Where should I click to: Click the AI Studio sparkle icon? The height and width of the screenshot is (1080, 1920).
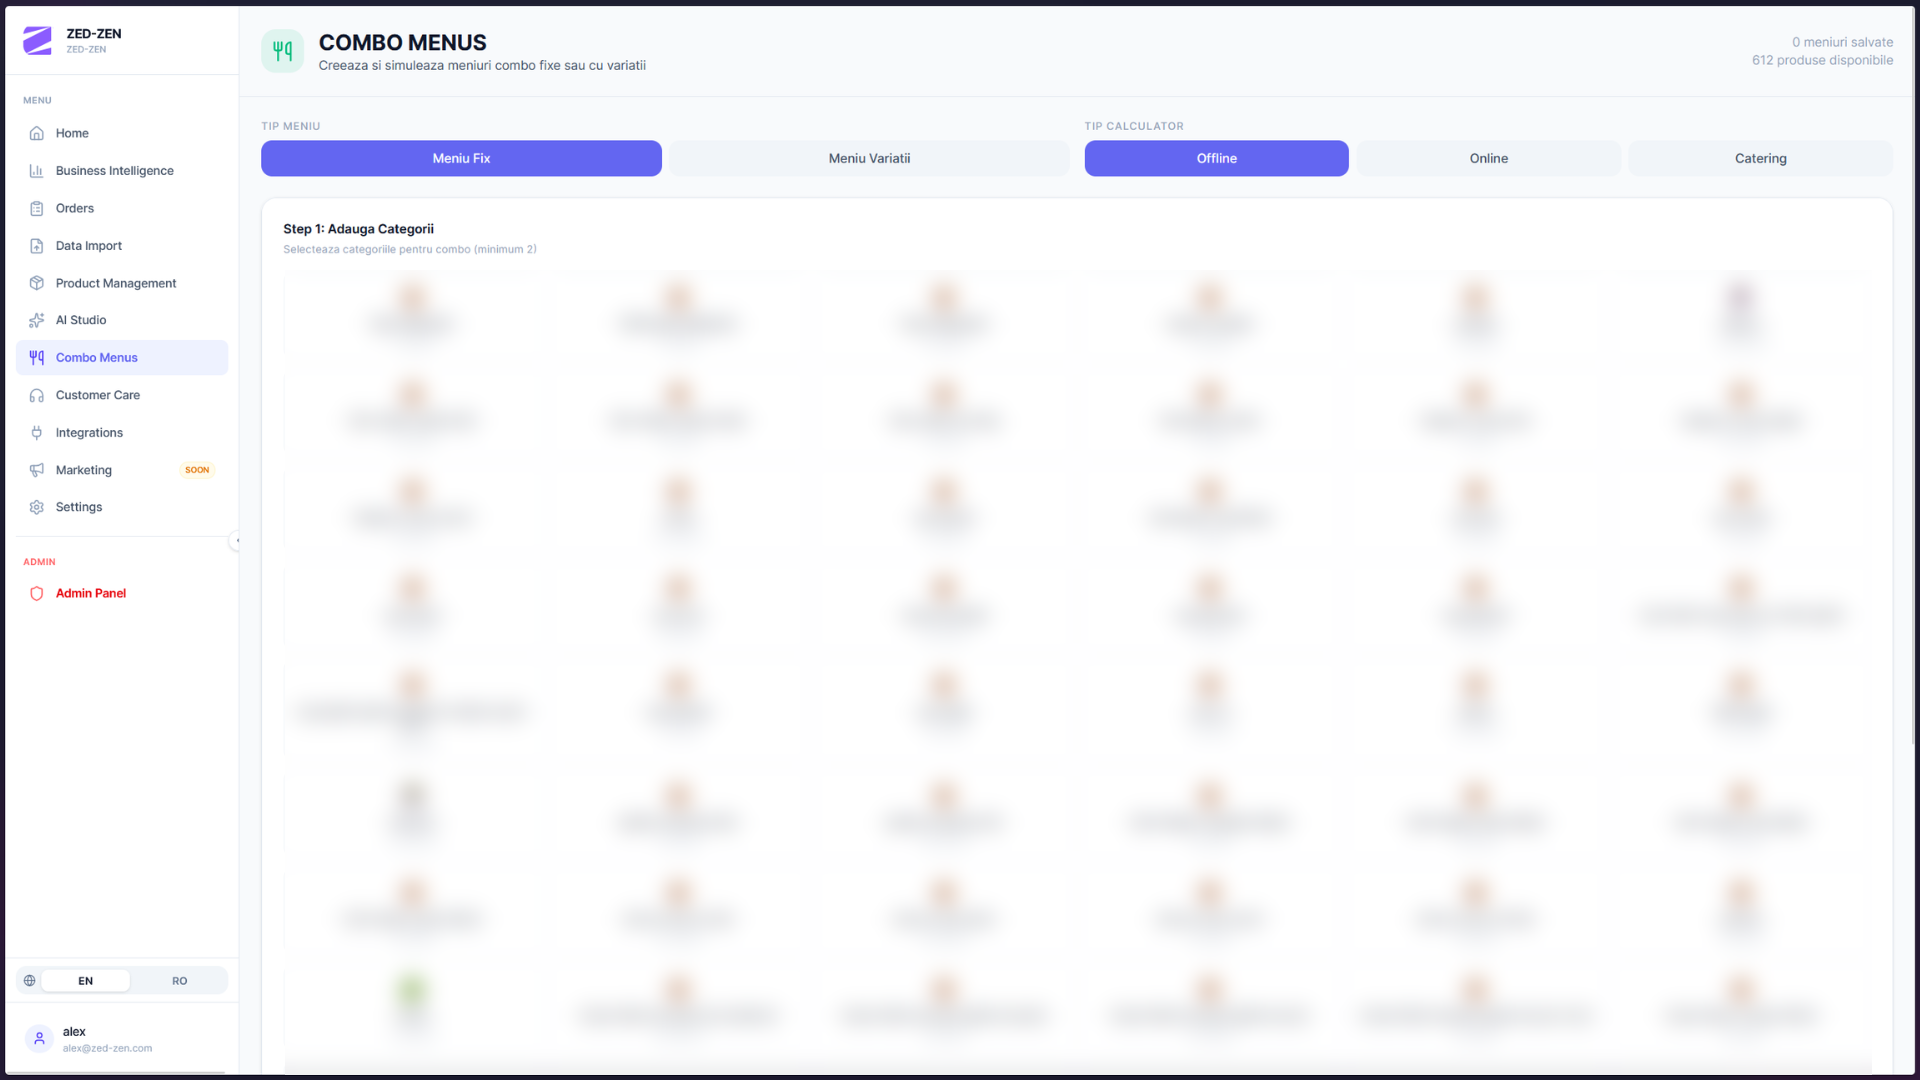click(x=37, y=320)
